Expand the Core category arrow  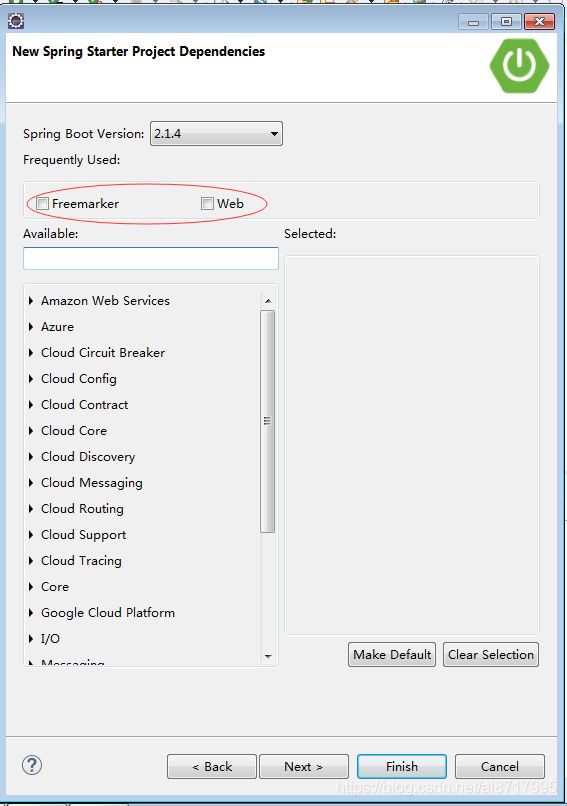point(31,587)
